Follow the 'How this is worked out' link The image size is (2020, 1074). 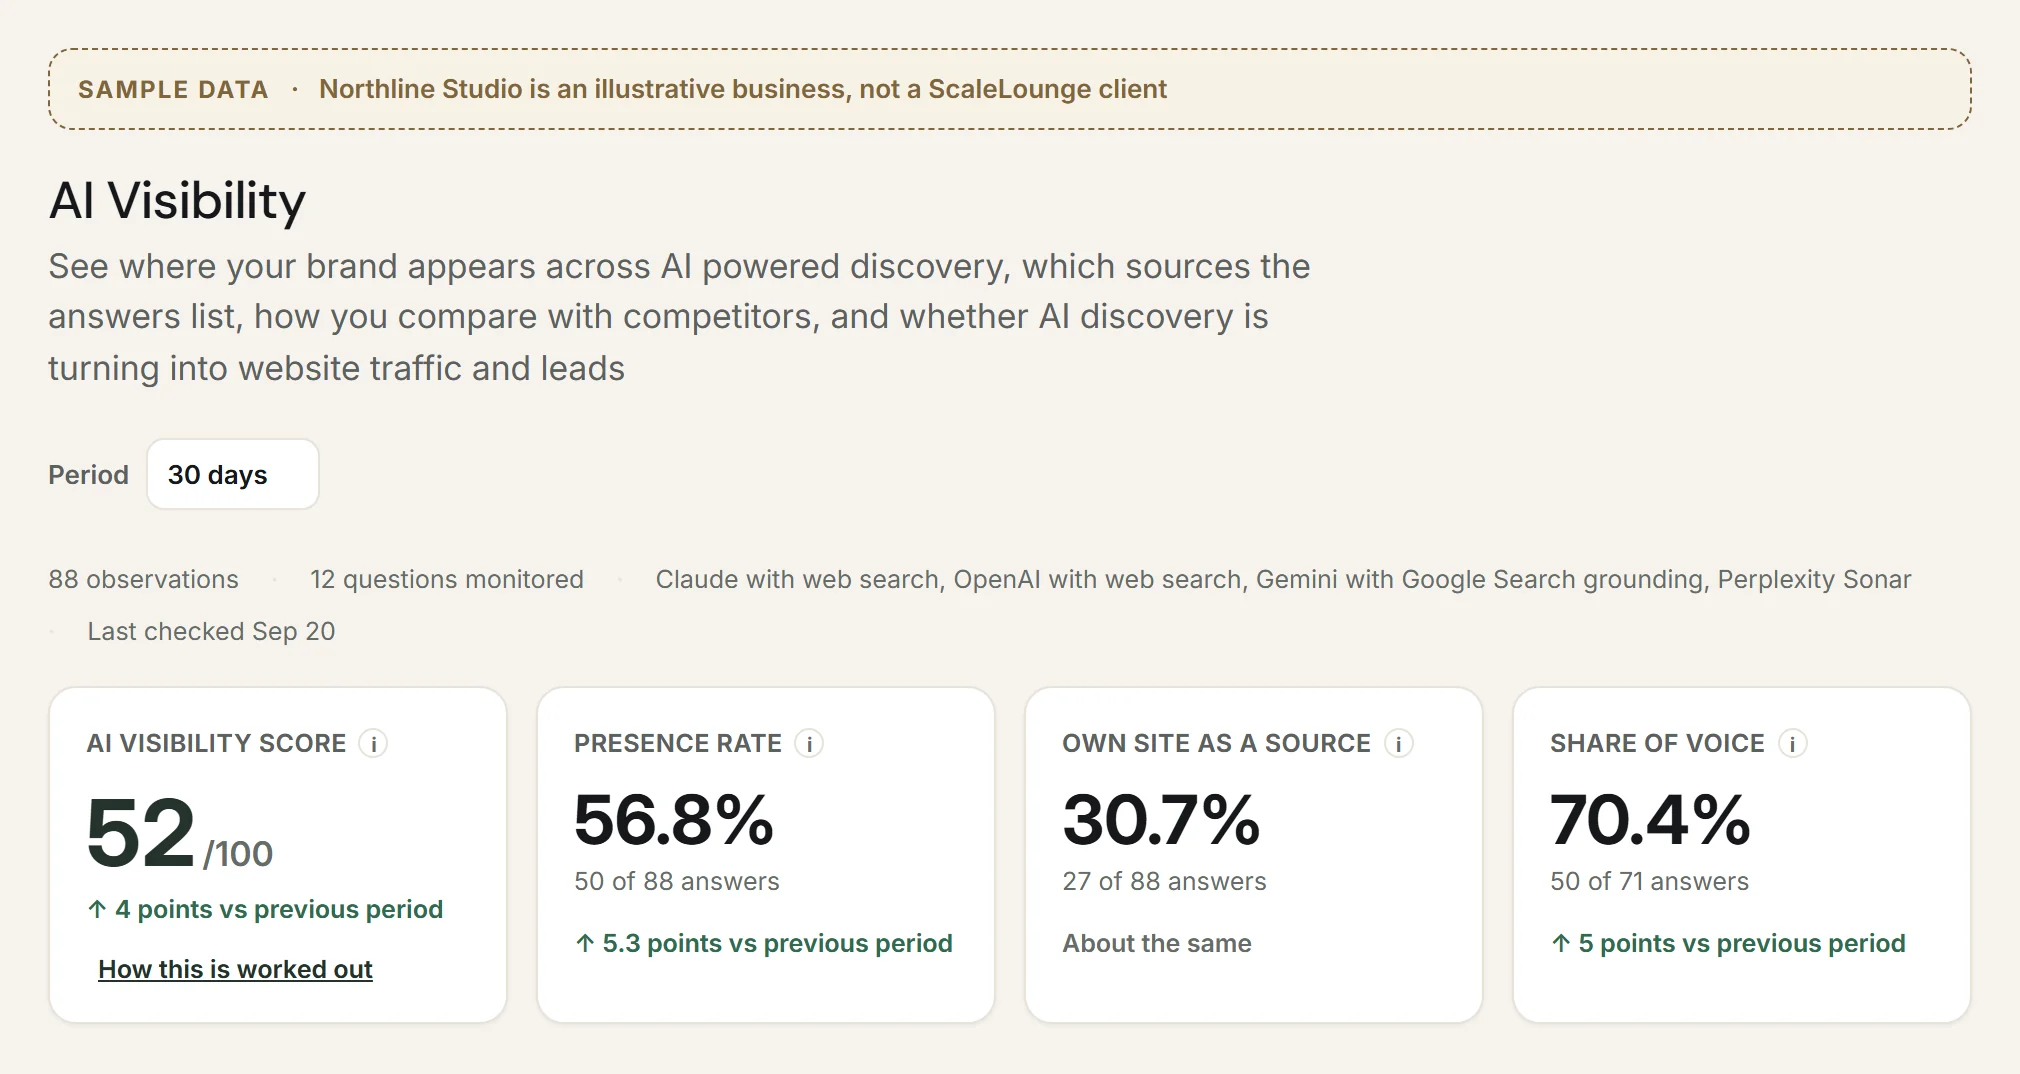[235, 969]
